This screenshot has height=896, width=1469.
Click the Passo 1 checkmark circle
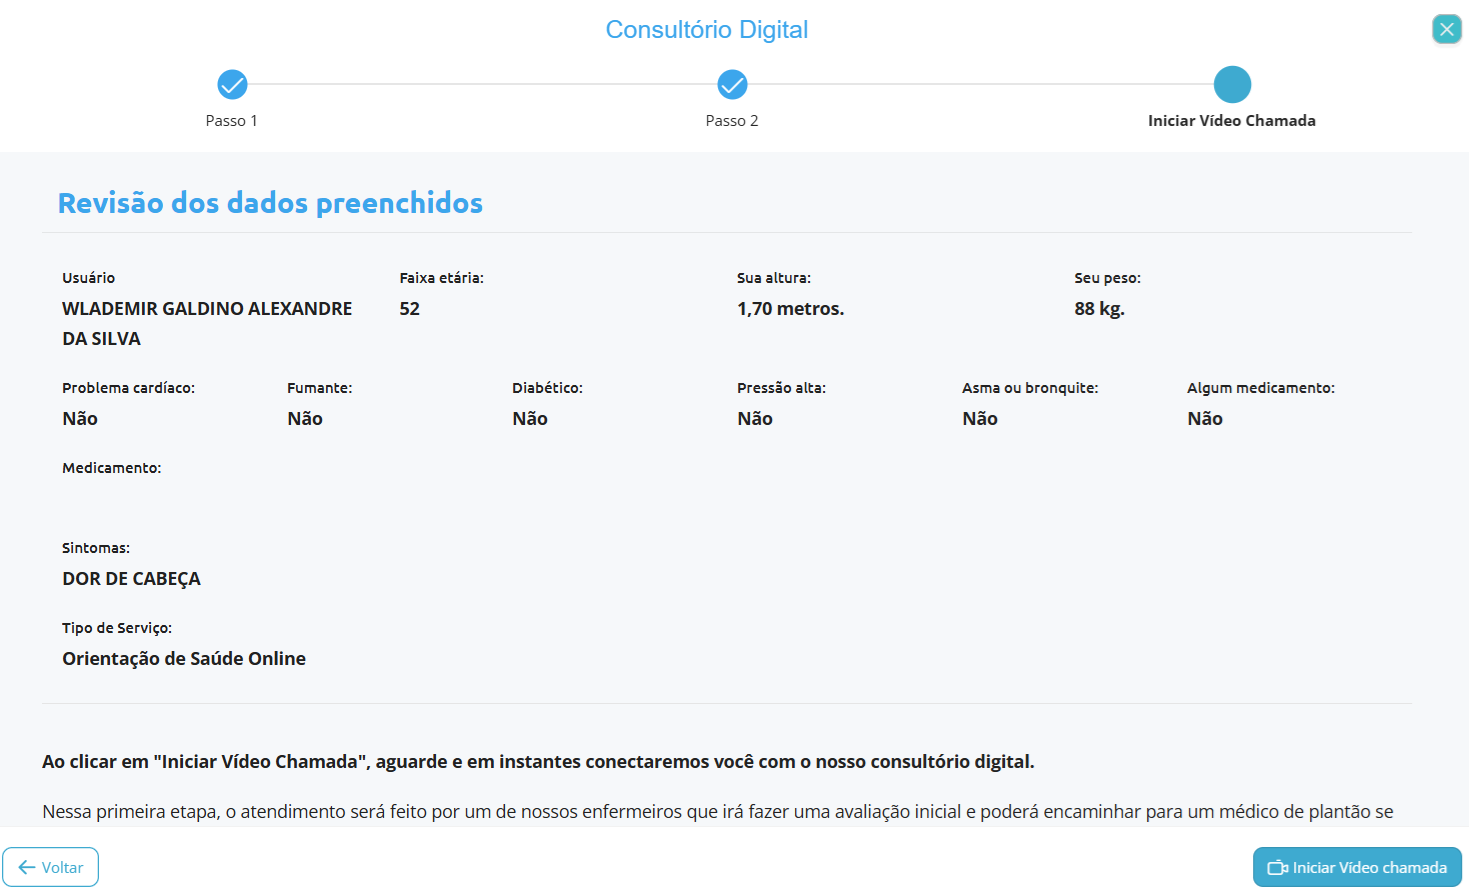(x=232, y=85)
